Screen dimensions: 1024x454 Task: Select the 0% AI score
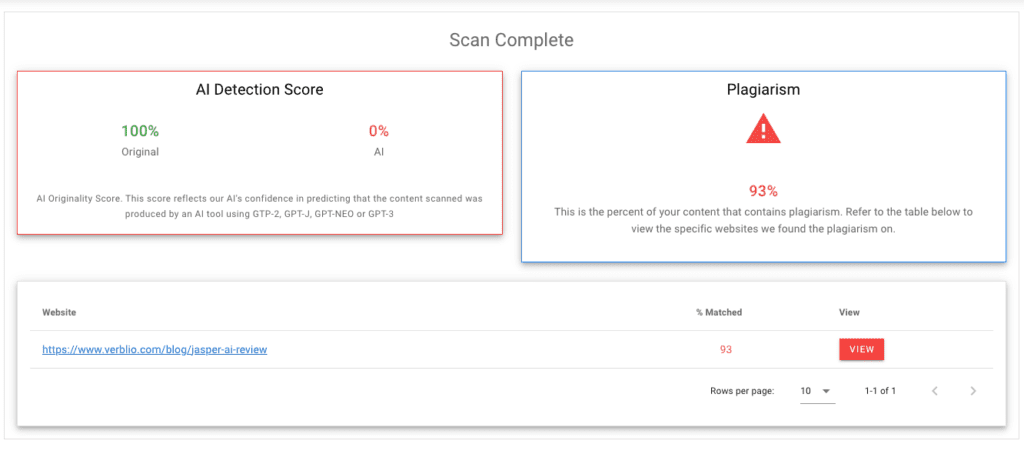point(378,131)
